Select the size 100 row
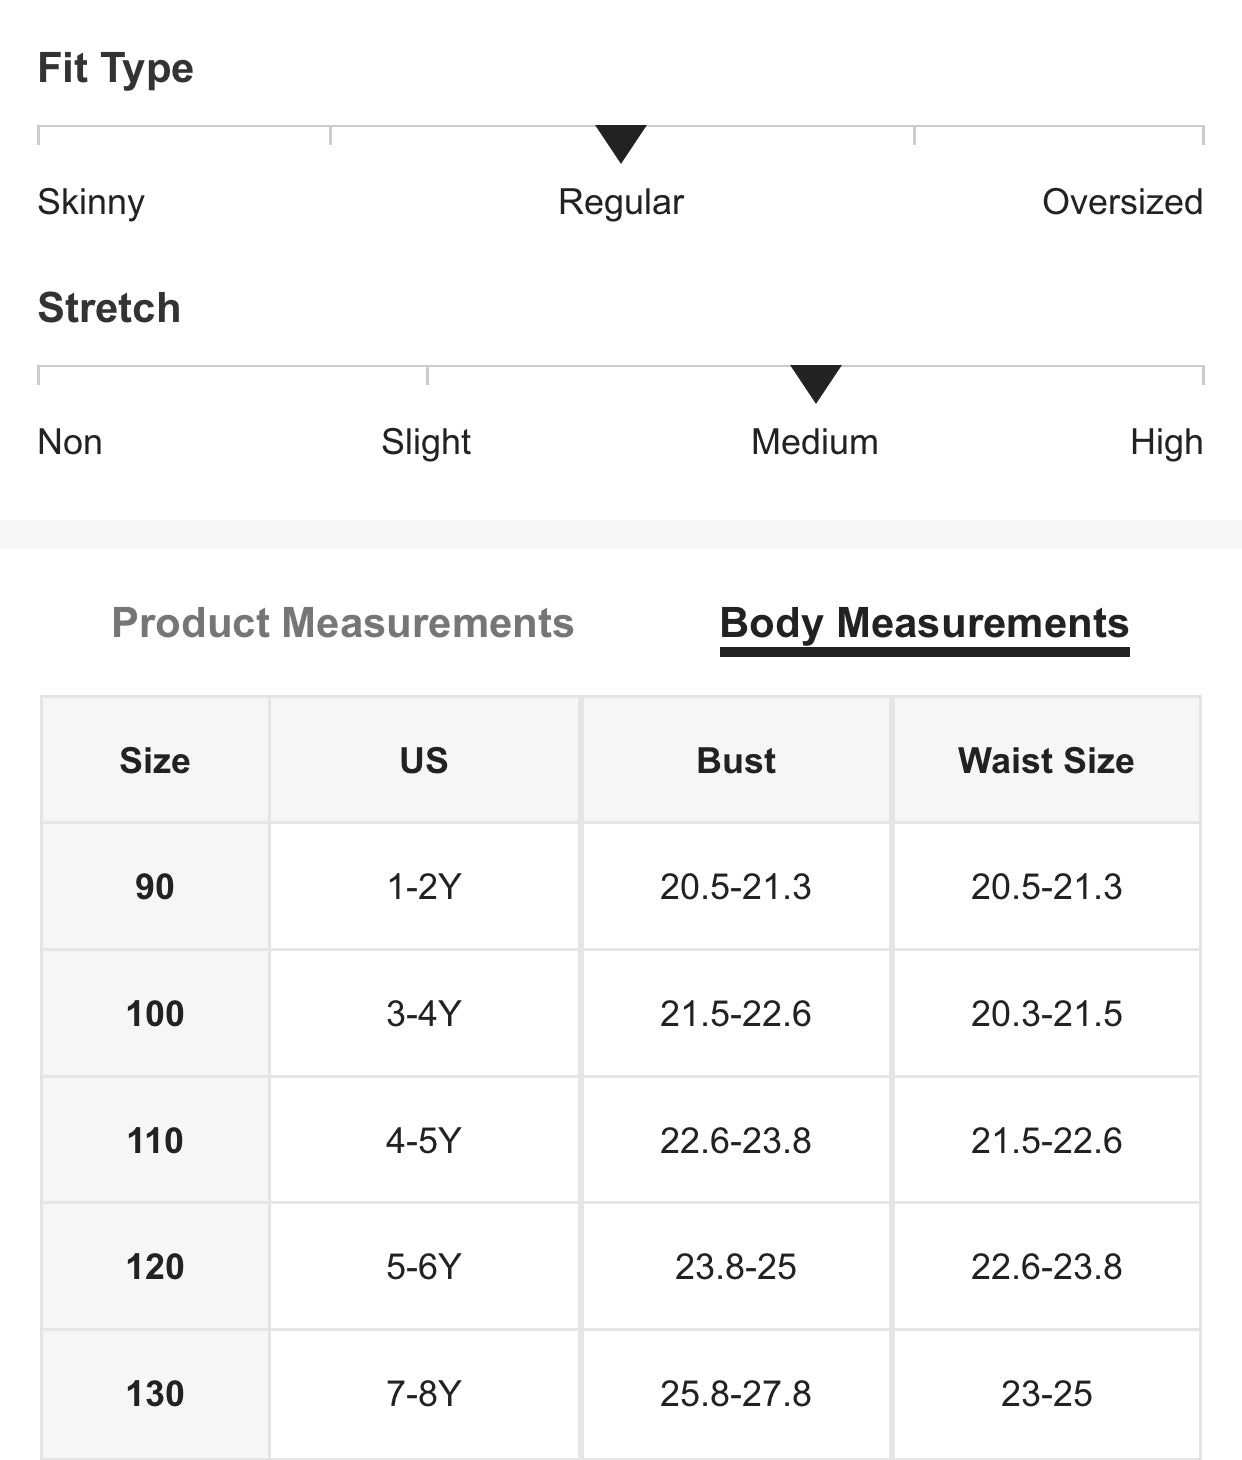 pos(155,1014)
